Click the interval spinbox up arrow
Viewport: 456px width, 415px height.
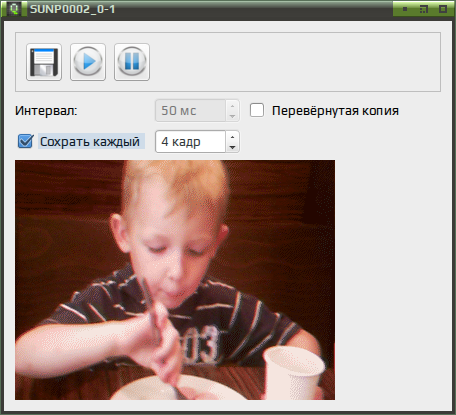(x=233, y=106)
